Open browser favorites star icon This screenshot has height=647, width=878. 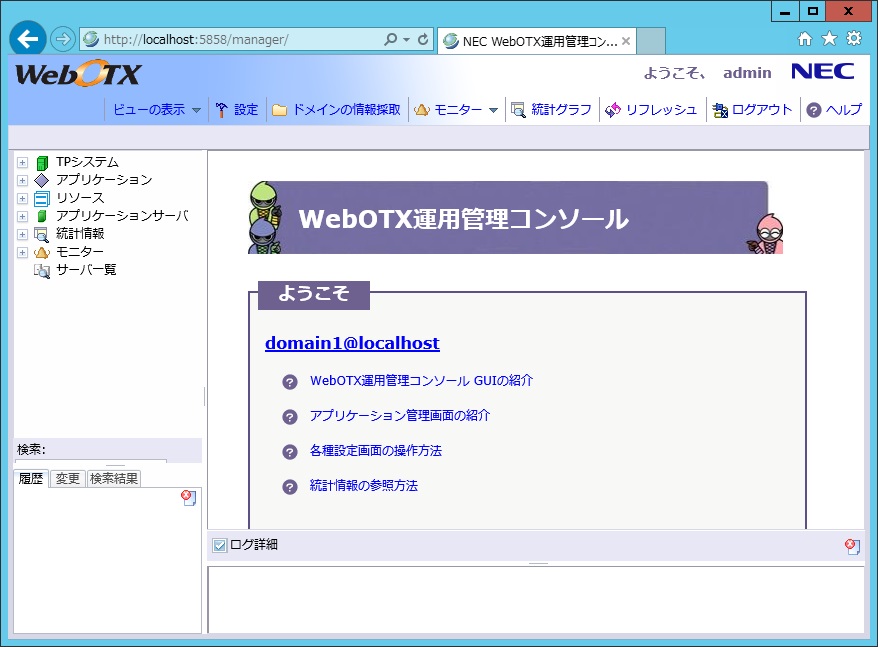point(829,39)
